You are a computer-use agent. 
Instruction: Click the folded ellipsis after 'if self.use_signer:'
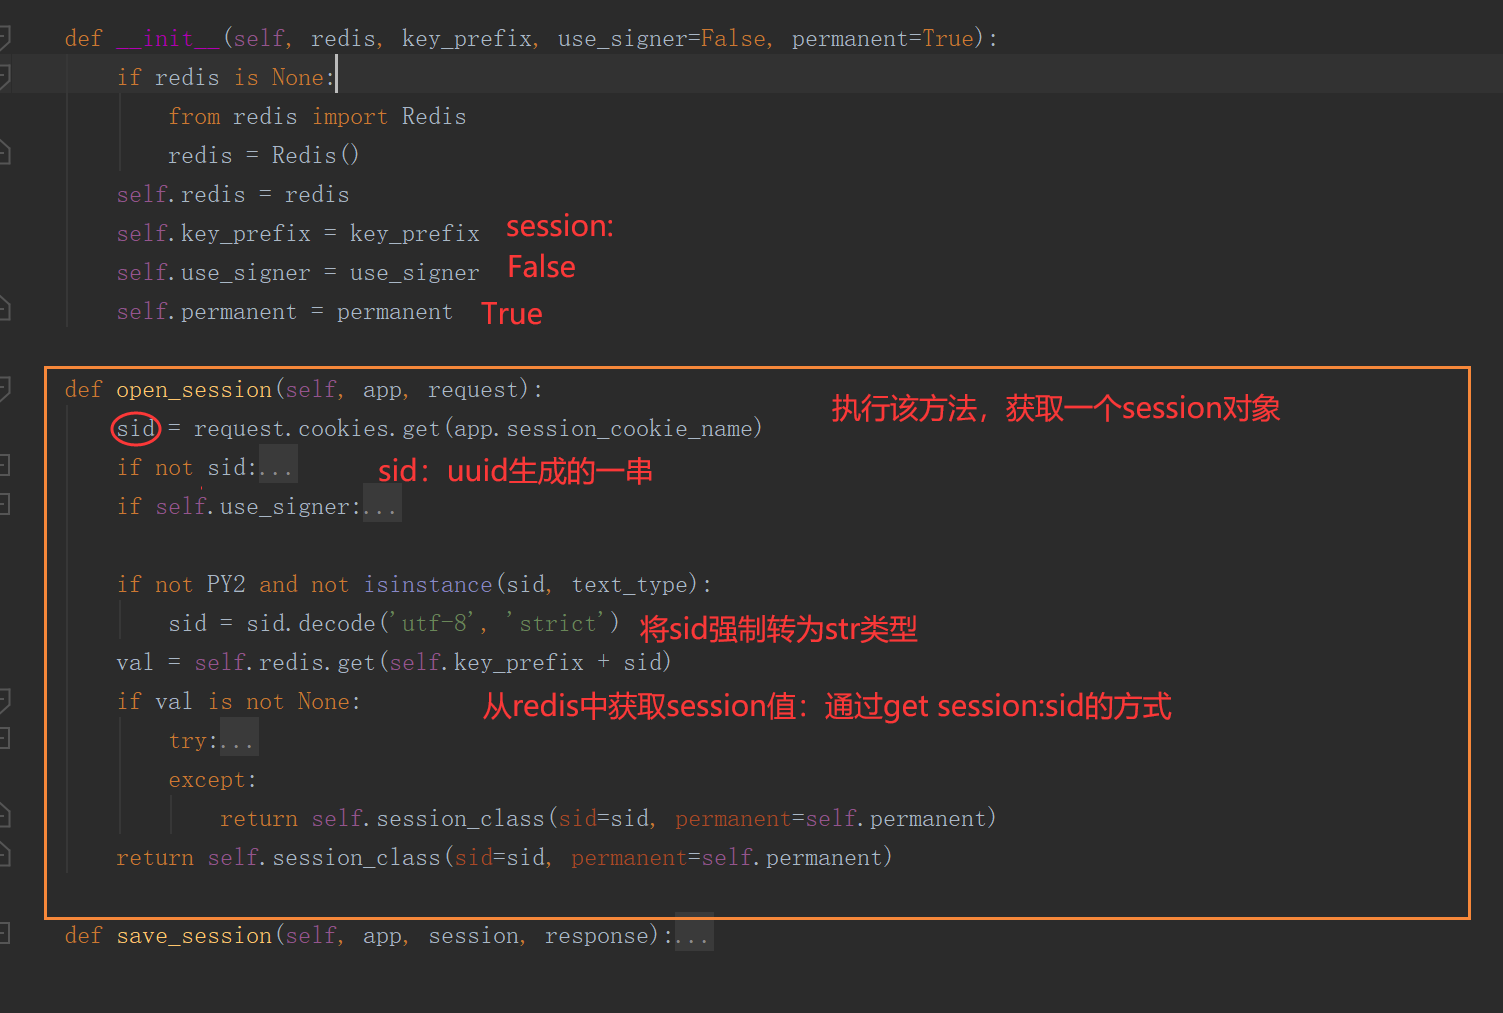(x=382, y=506)
